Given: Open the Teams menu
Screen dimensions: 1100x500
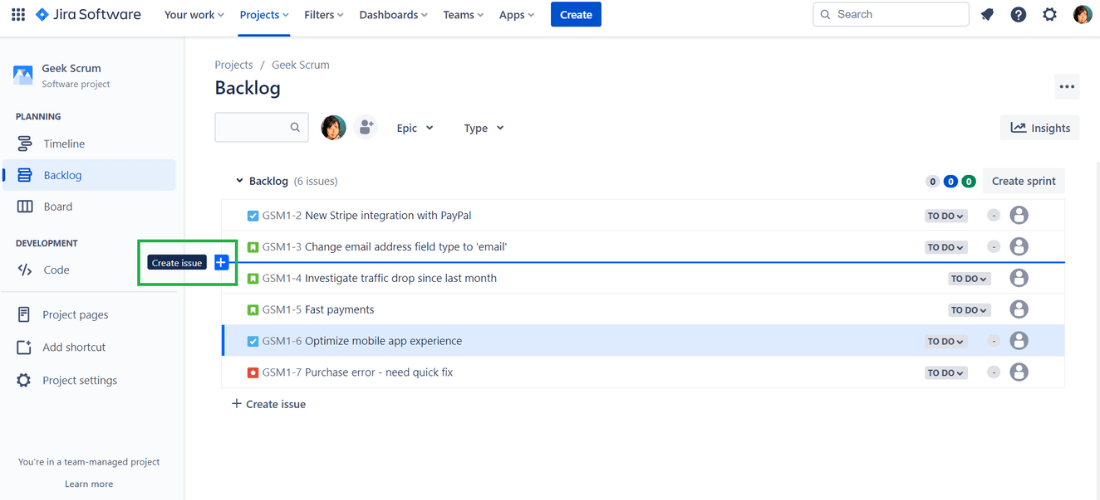Looking at the screenshot, I should point(464,14).
